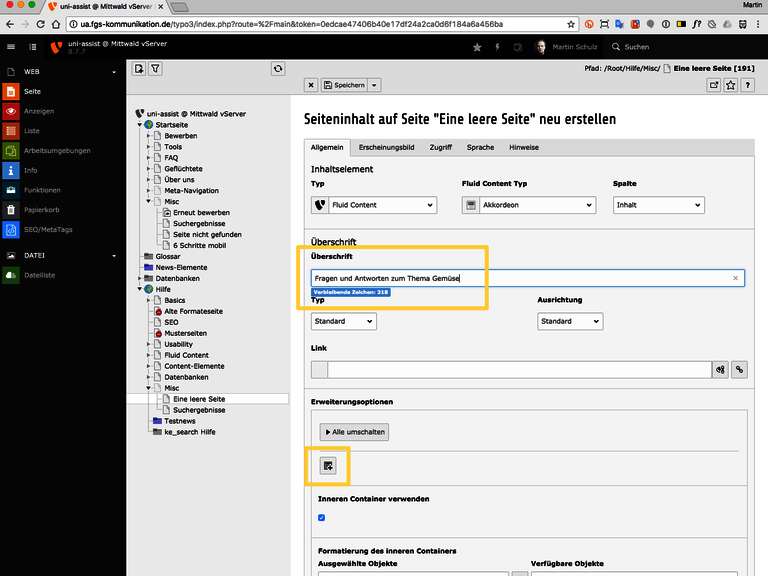Switch to the Erscheinungsbild tab
The height and width of the screenshot is (576, 768).
click(x=386, y=147)
